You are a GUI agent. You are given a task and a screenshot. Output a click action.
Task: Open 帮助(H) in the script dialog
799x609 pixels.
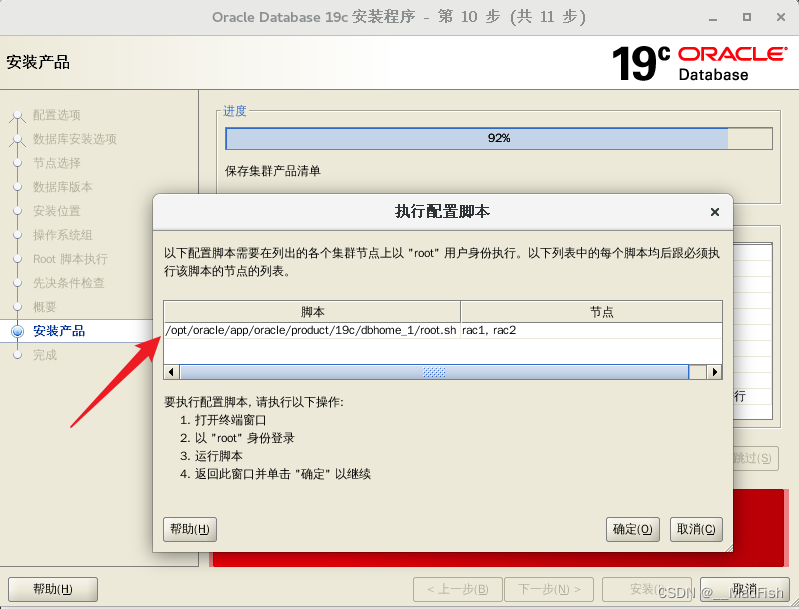[x=190, y=529]
